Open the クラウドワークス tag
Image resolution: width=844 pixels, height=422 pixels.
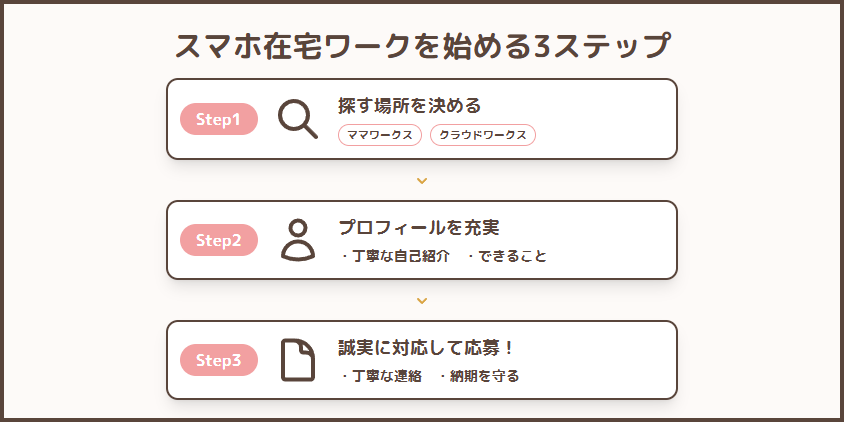483,135
